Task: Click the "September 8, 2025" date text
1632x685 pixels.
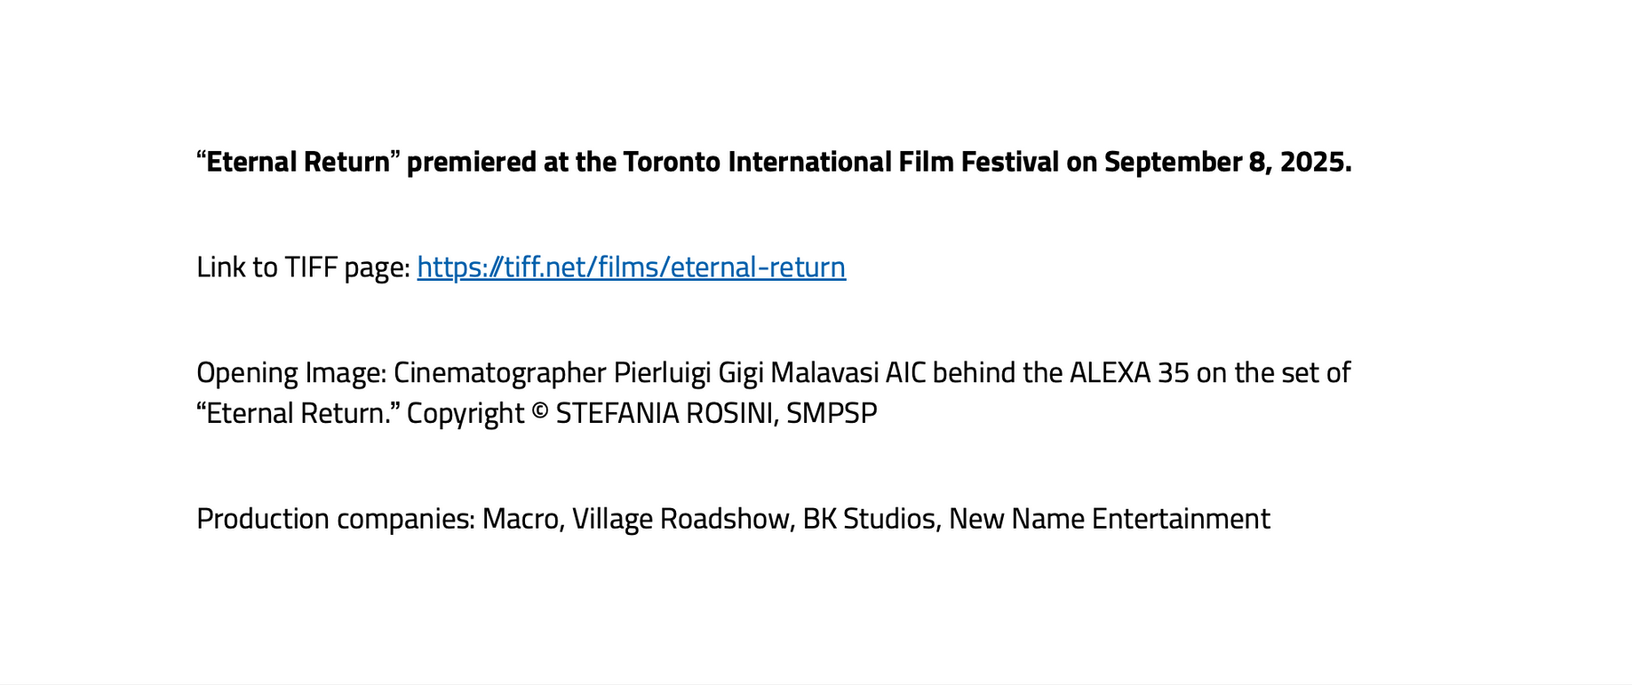Action: click(x=1226, y=162)
